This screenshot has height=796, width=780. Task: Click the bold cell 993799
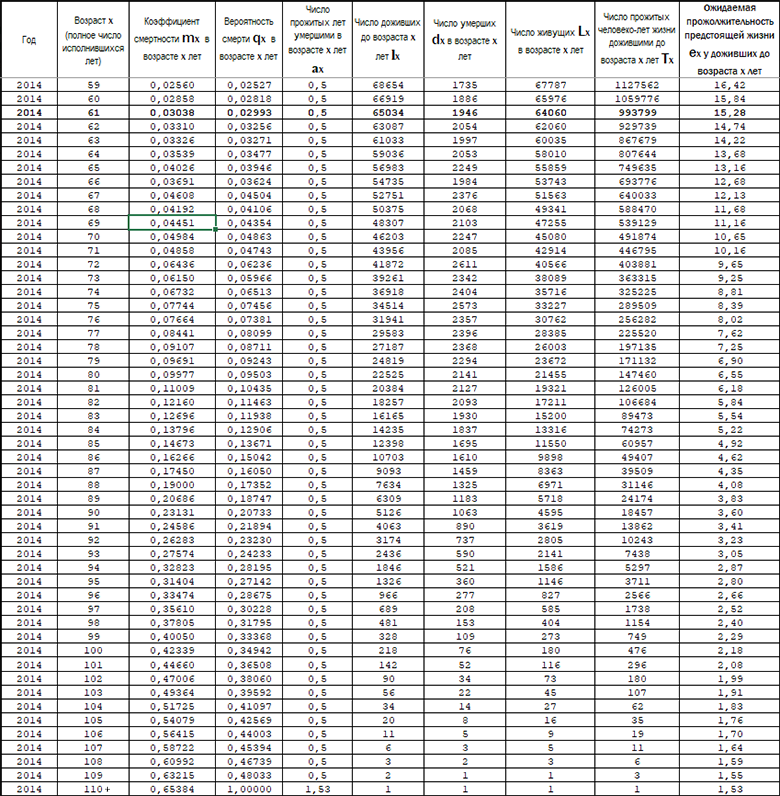pos(637,112)
